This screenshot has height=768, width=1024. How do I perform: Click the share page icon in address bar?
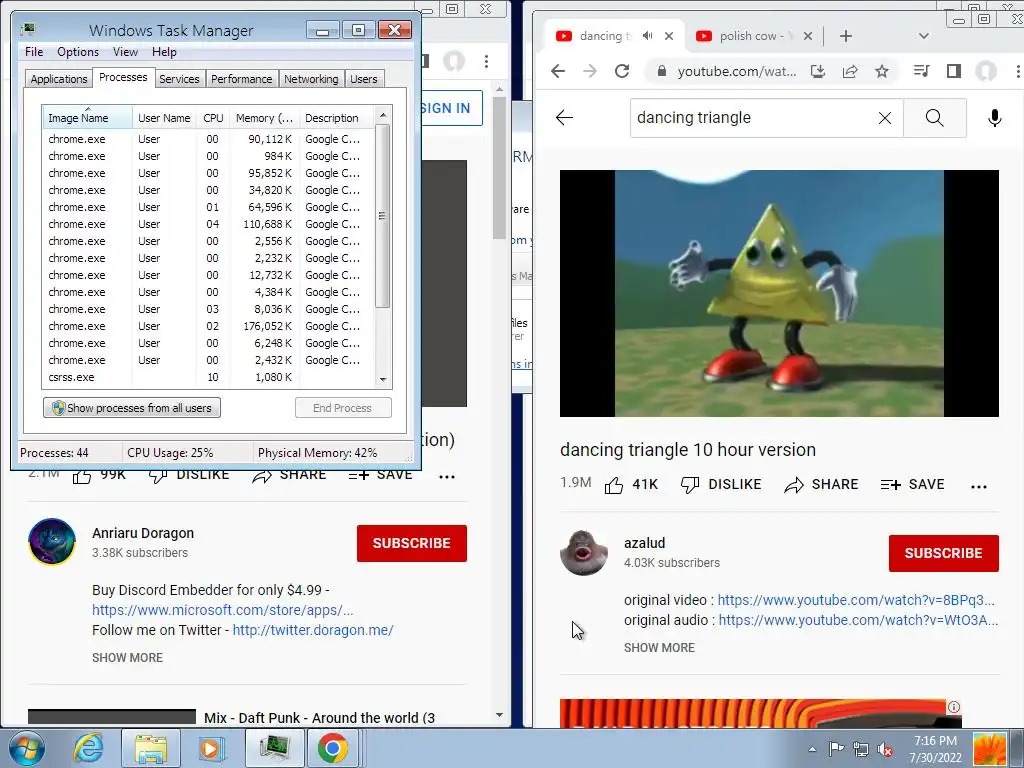(x=850, y=71)
